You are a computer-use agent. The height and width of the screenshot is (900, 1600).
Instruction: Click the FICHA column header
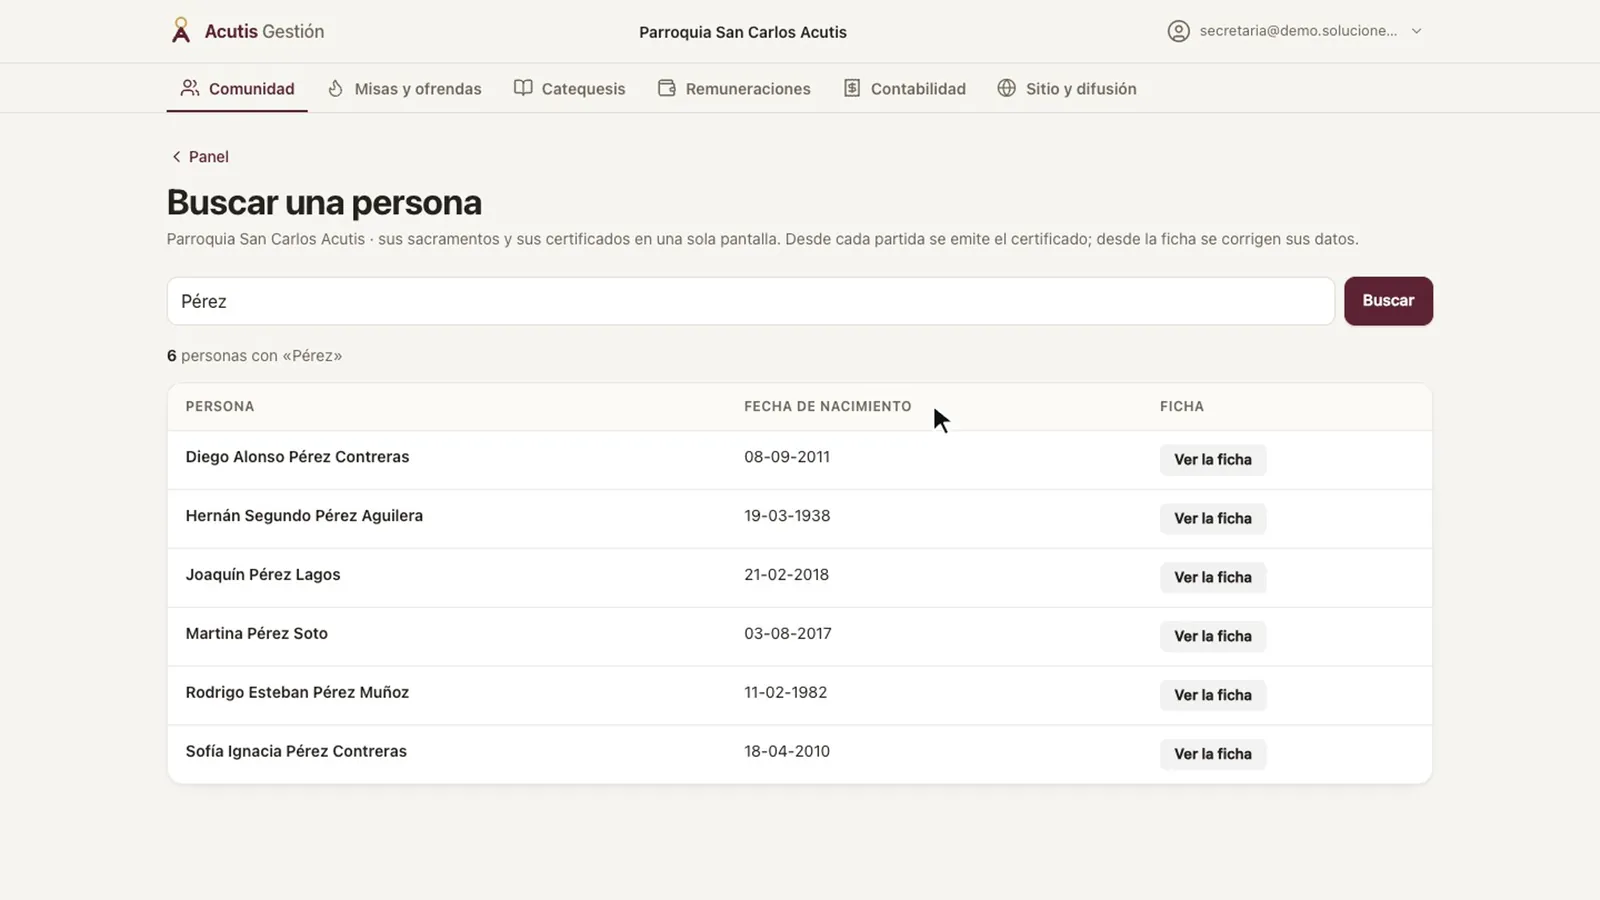1182,407
